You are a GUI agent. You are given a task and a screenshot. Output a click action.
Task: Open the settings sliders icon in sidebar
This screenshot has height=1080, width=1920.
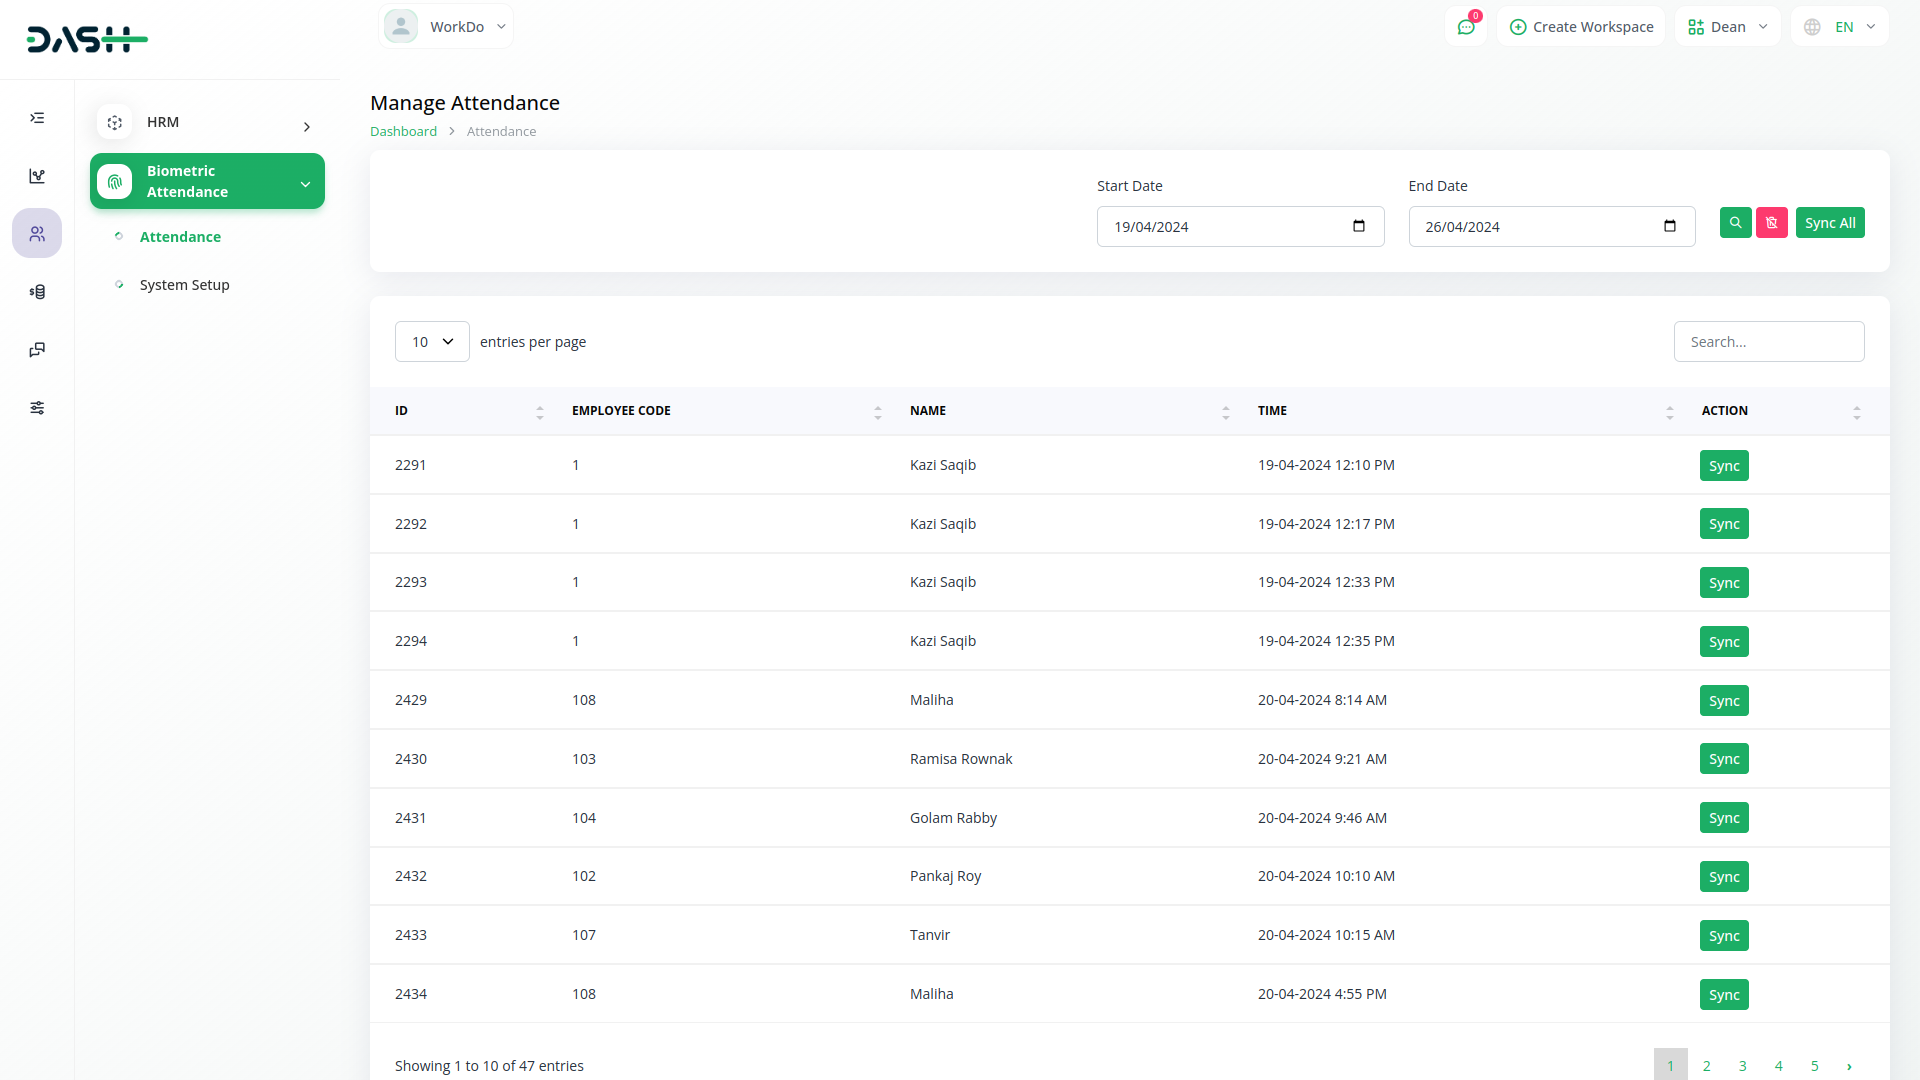pos(37,408)
